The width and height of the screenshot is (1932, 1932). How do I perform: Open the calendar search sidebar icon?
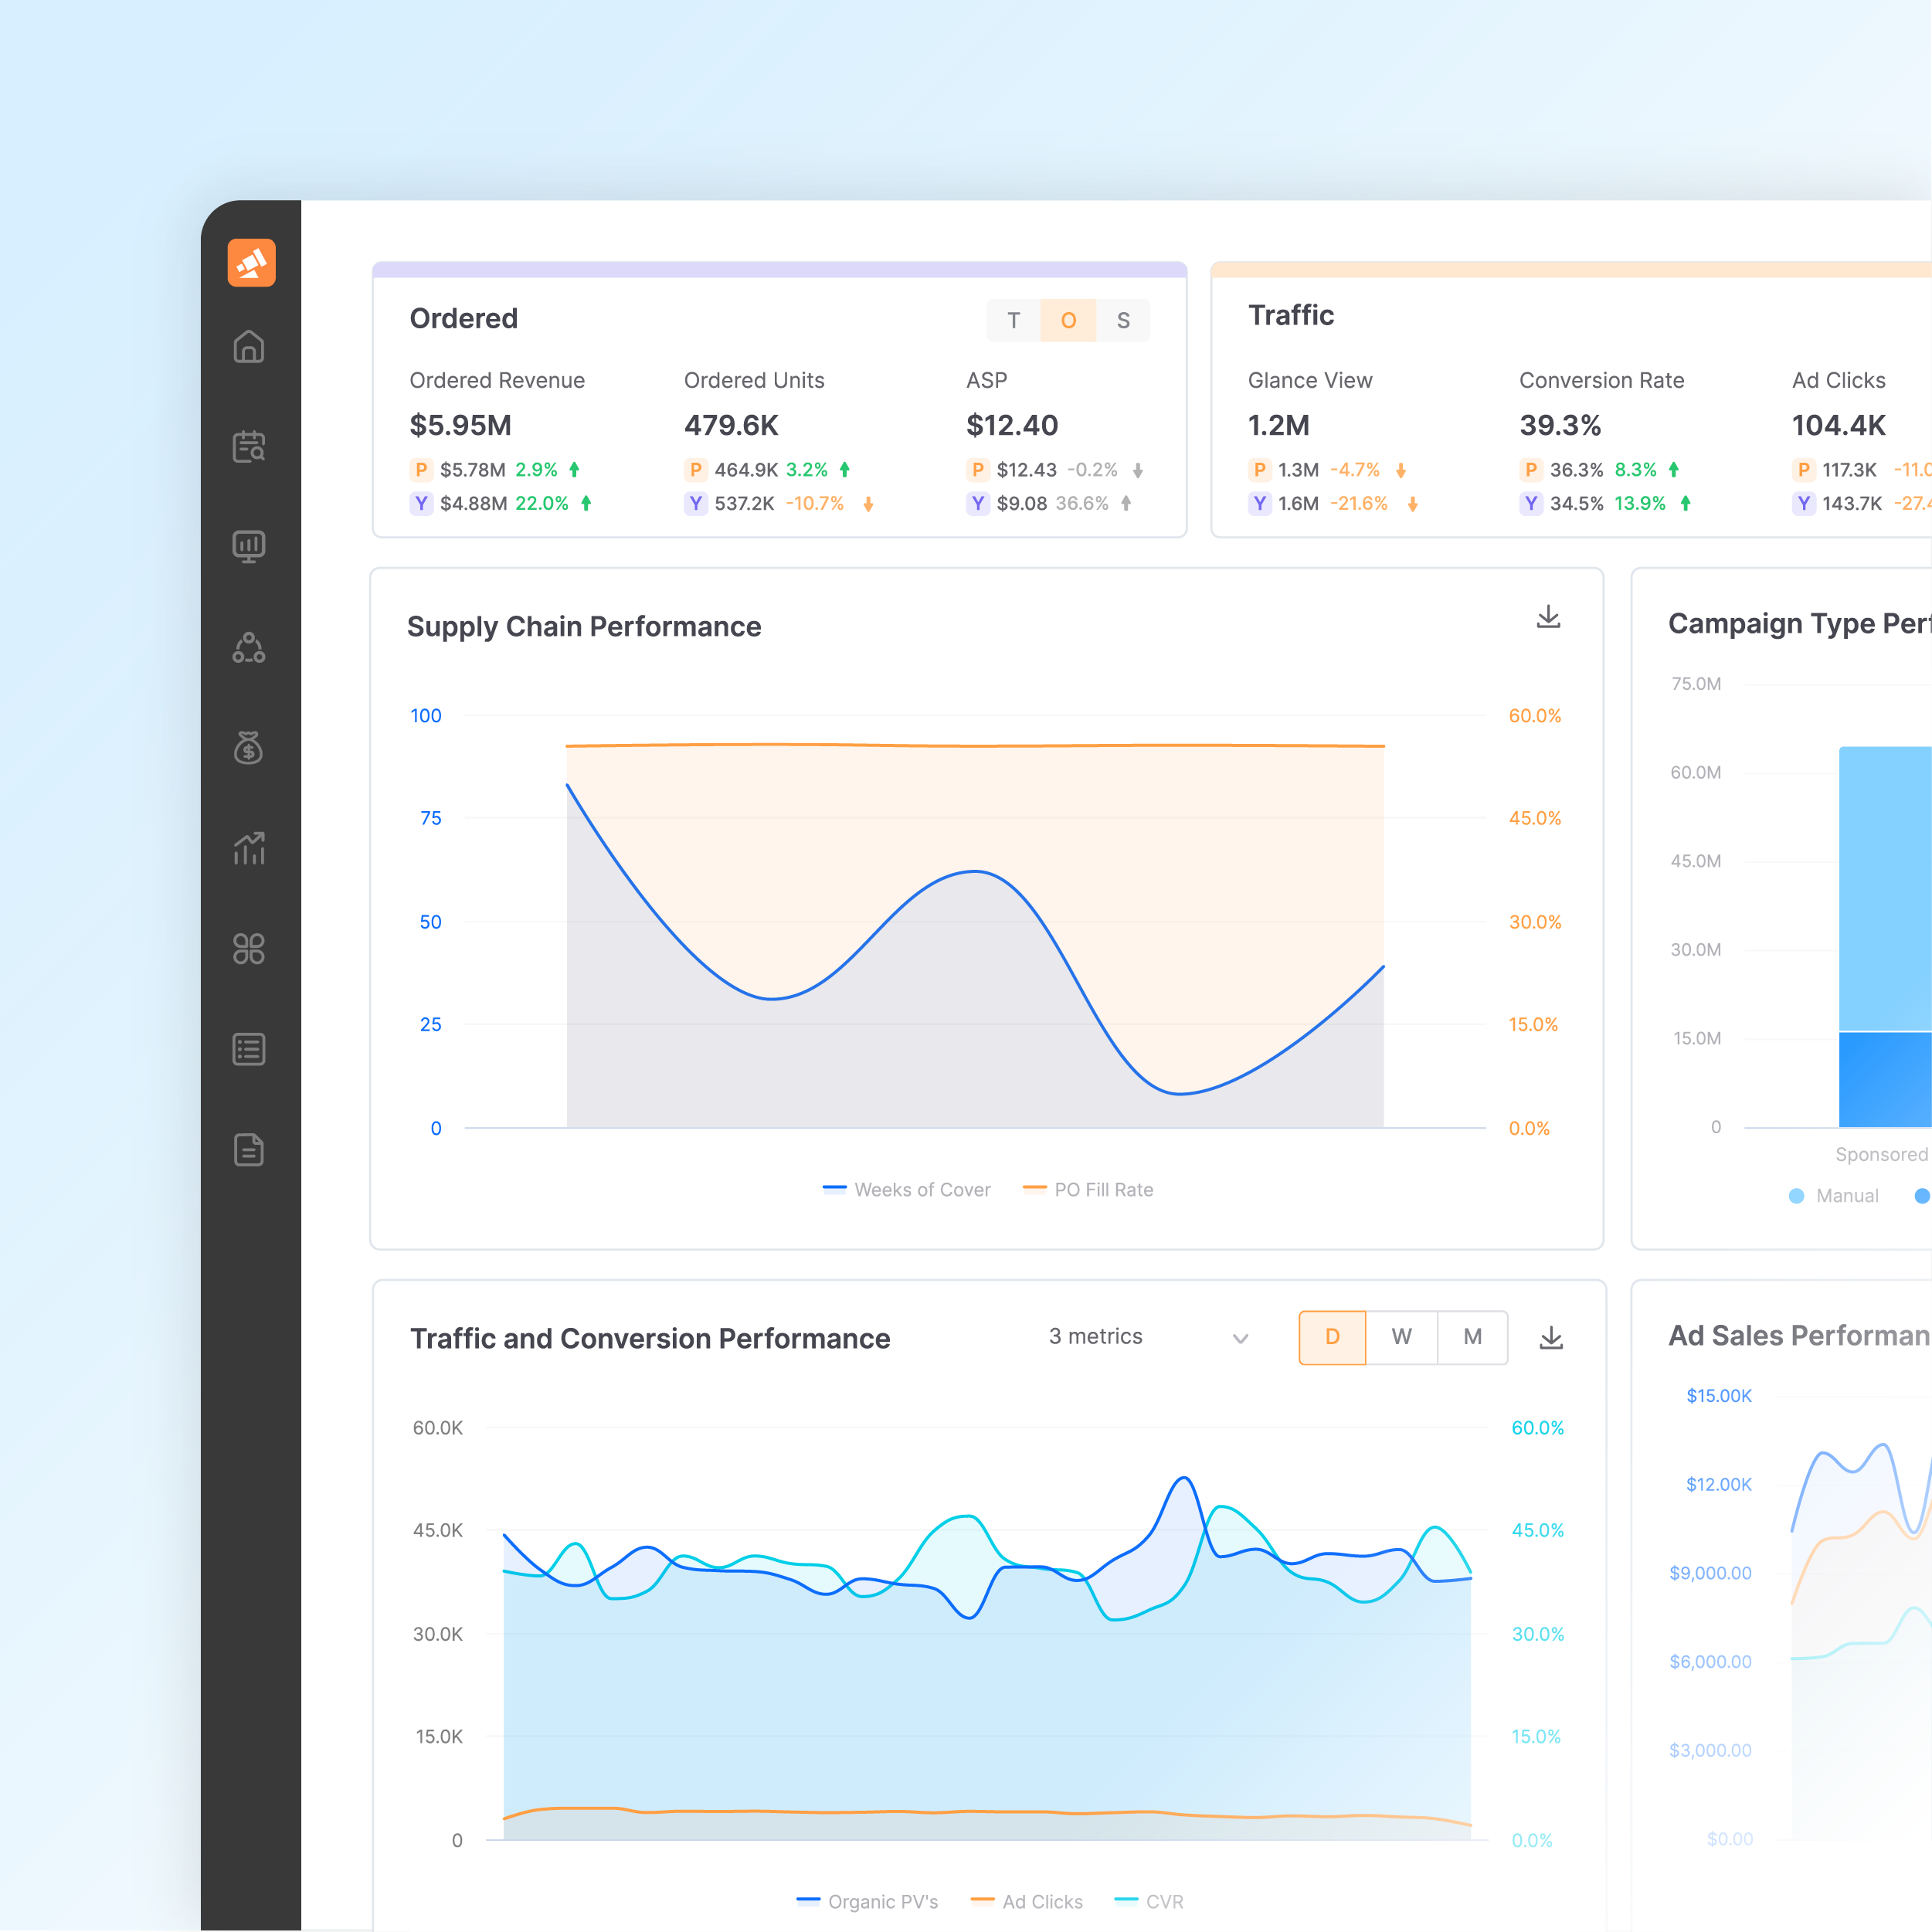(249, 447)
